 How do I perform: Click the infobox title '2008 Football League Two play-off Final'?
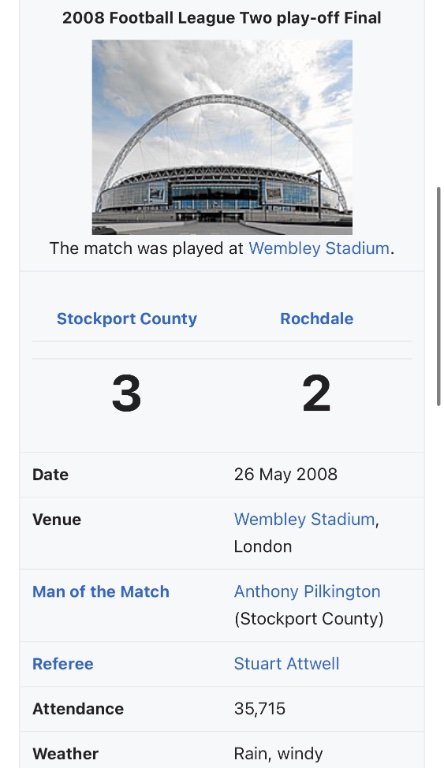coord(222,18)
